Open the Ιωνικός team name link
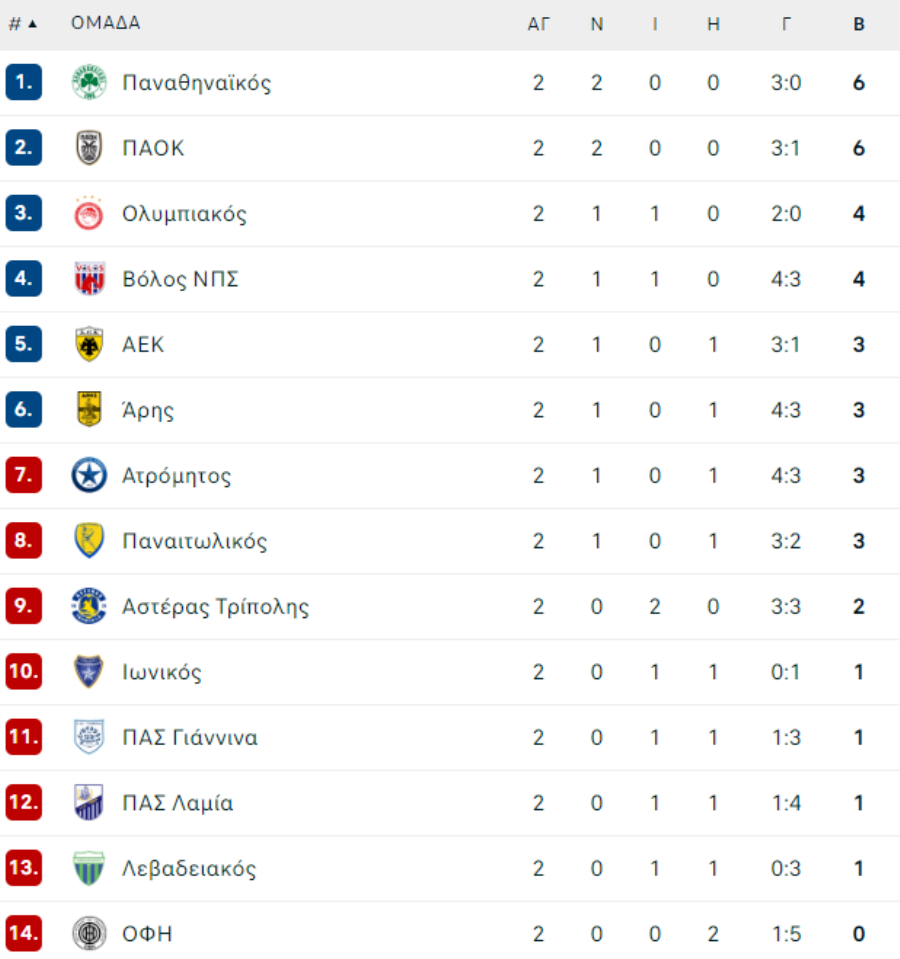The image size is (900, 959). pyautogui.click(x=162, y=672)
